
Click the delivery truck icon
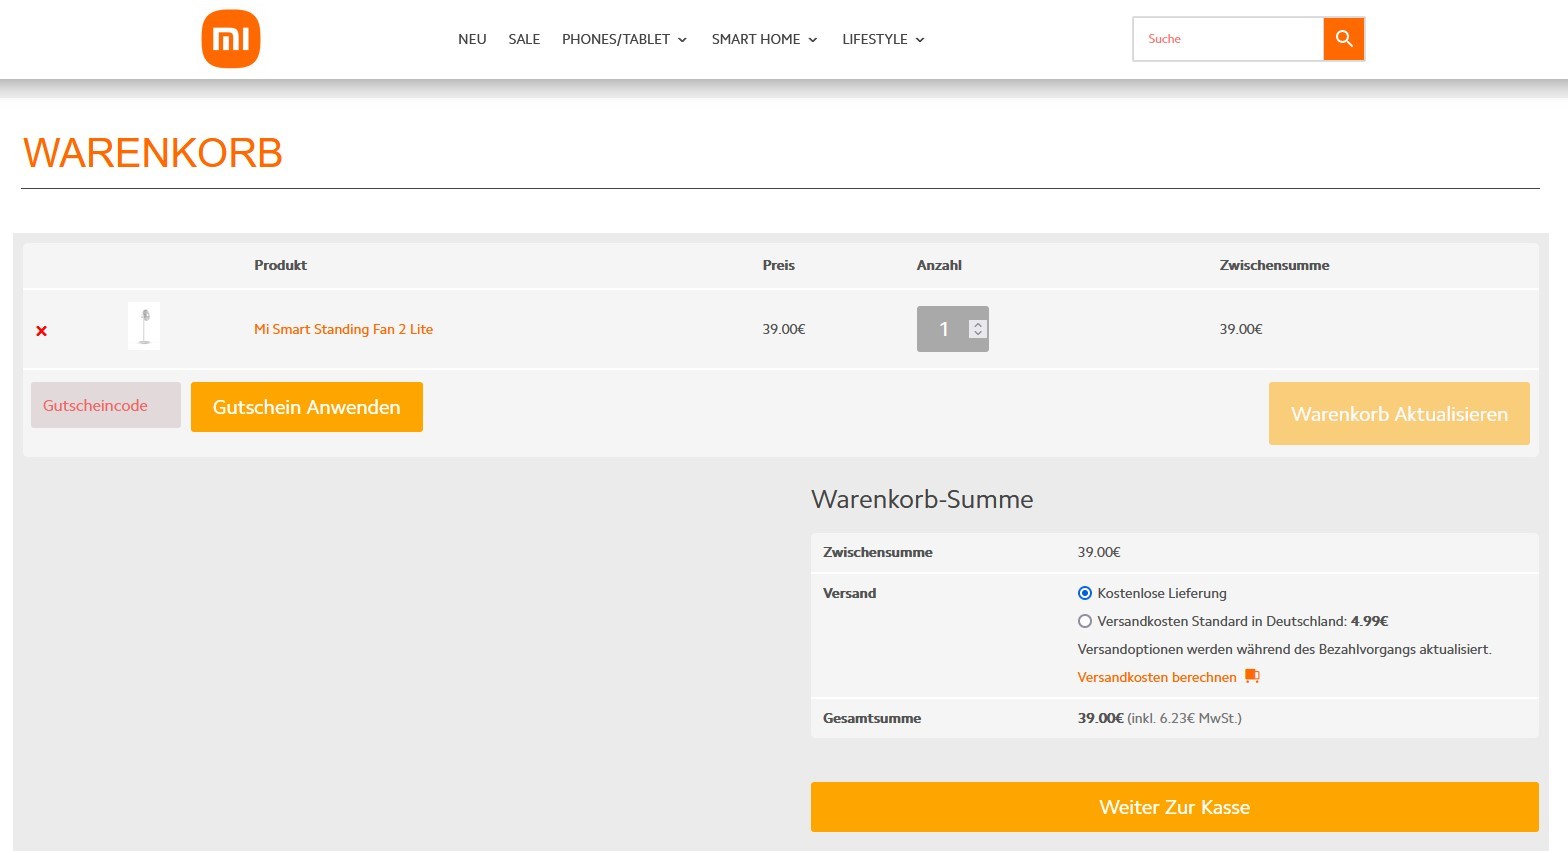(x=1252, y=676)
